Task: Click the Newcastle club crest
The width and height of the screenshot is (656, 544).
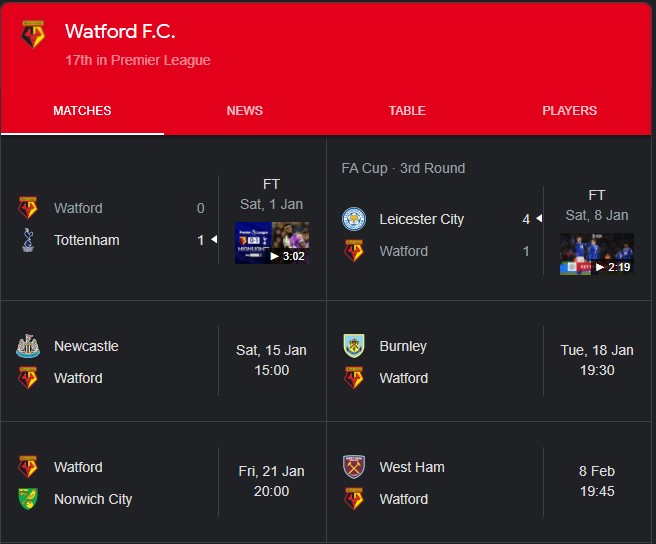Action: click(x=28, y=346)
